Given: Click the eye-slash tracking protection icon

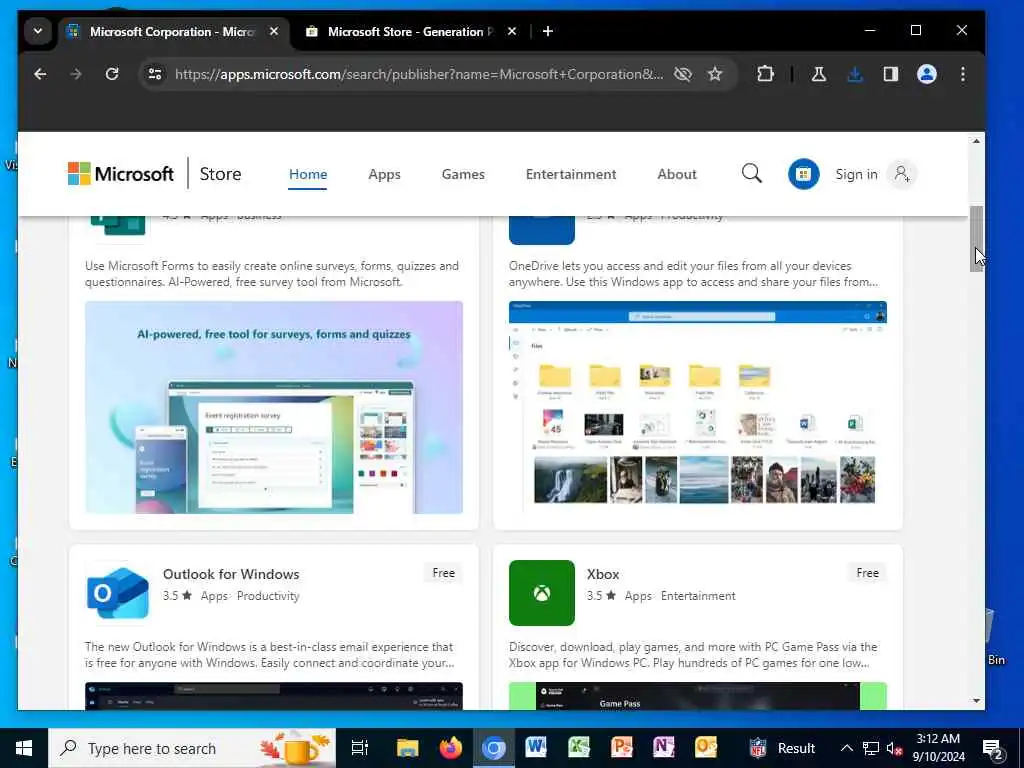Looking at the screenshot, I should (682, 74).
